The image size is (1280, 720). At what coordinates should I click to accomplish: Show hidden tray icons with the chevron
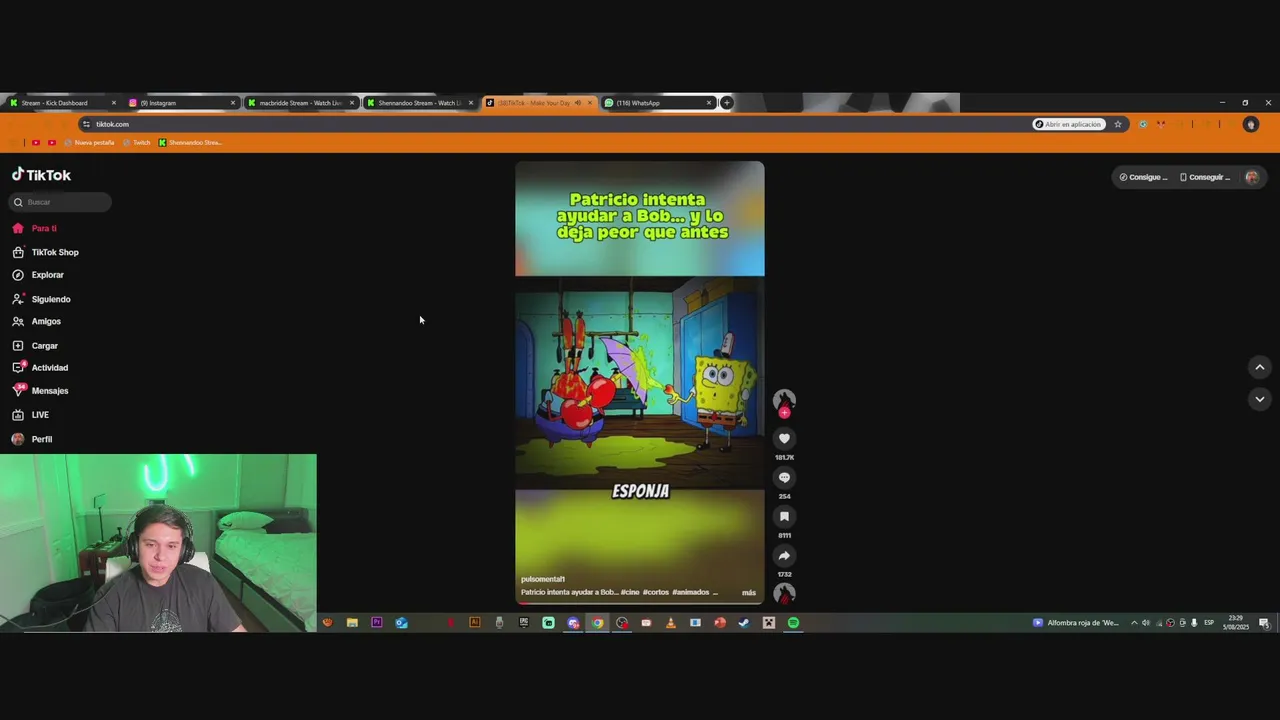click(1134, 623)
